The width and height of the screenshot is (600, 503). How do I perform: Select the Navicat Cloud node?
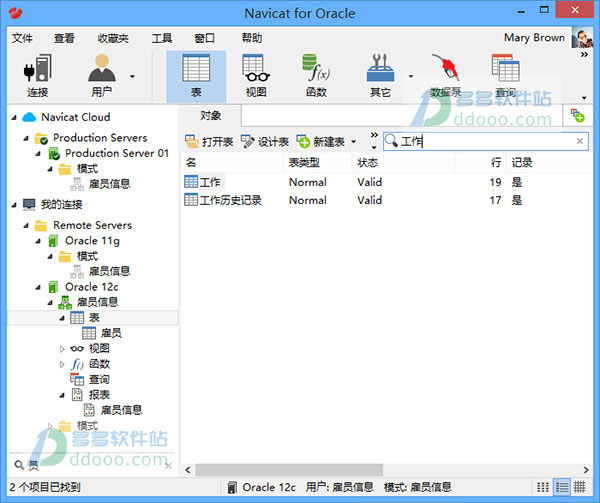coord(75,117)
